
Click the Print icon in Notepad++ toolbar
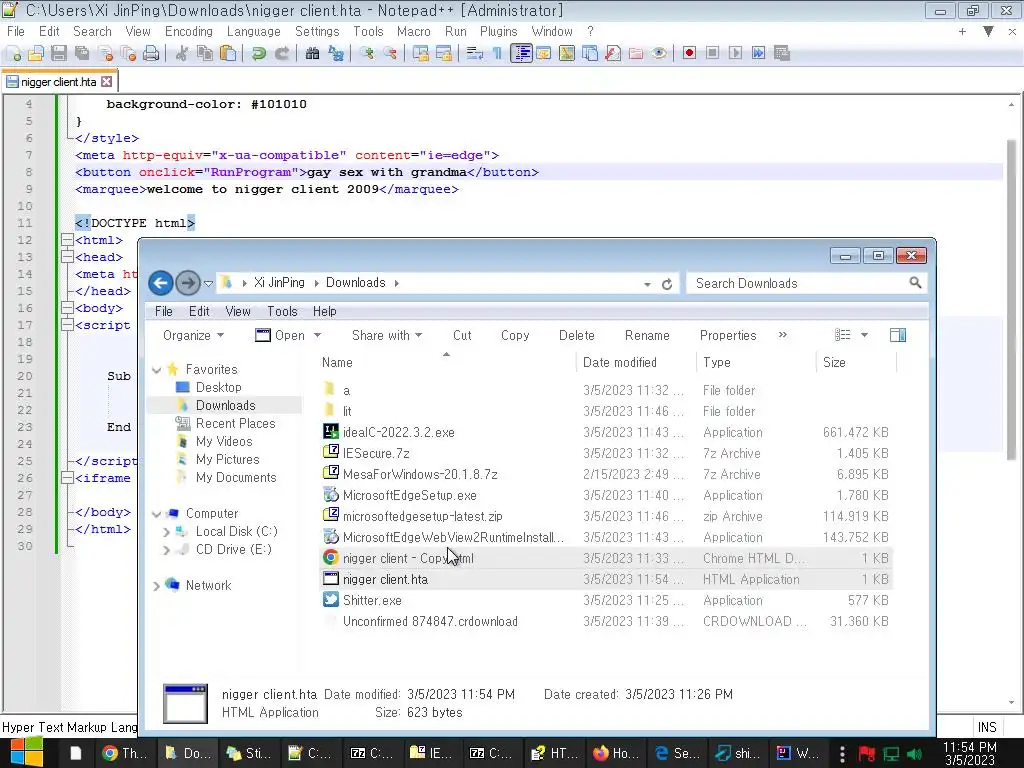151,54
